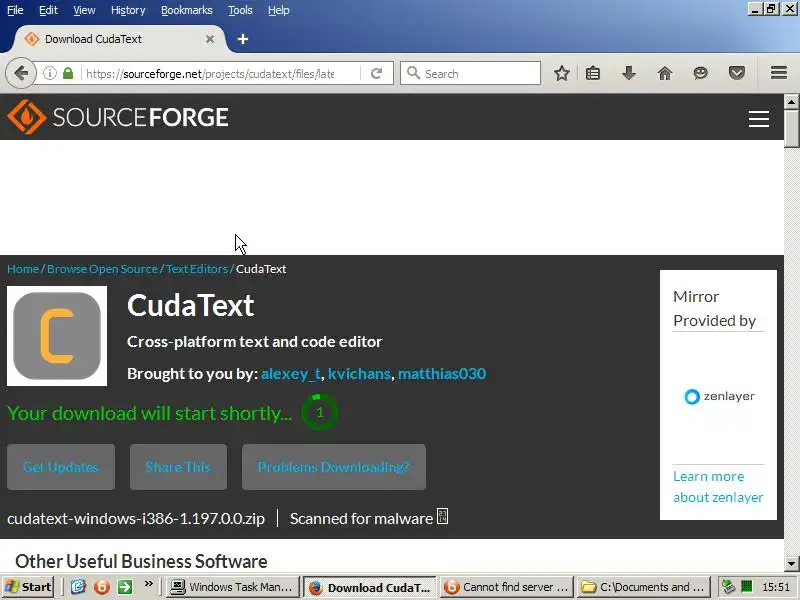
Task: Click the Other Useful Business Software heading
Action: click(x=141, y=561)
